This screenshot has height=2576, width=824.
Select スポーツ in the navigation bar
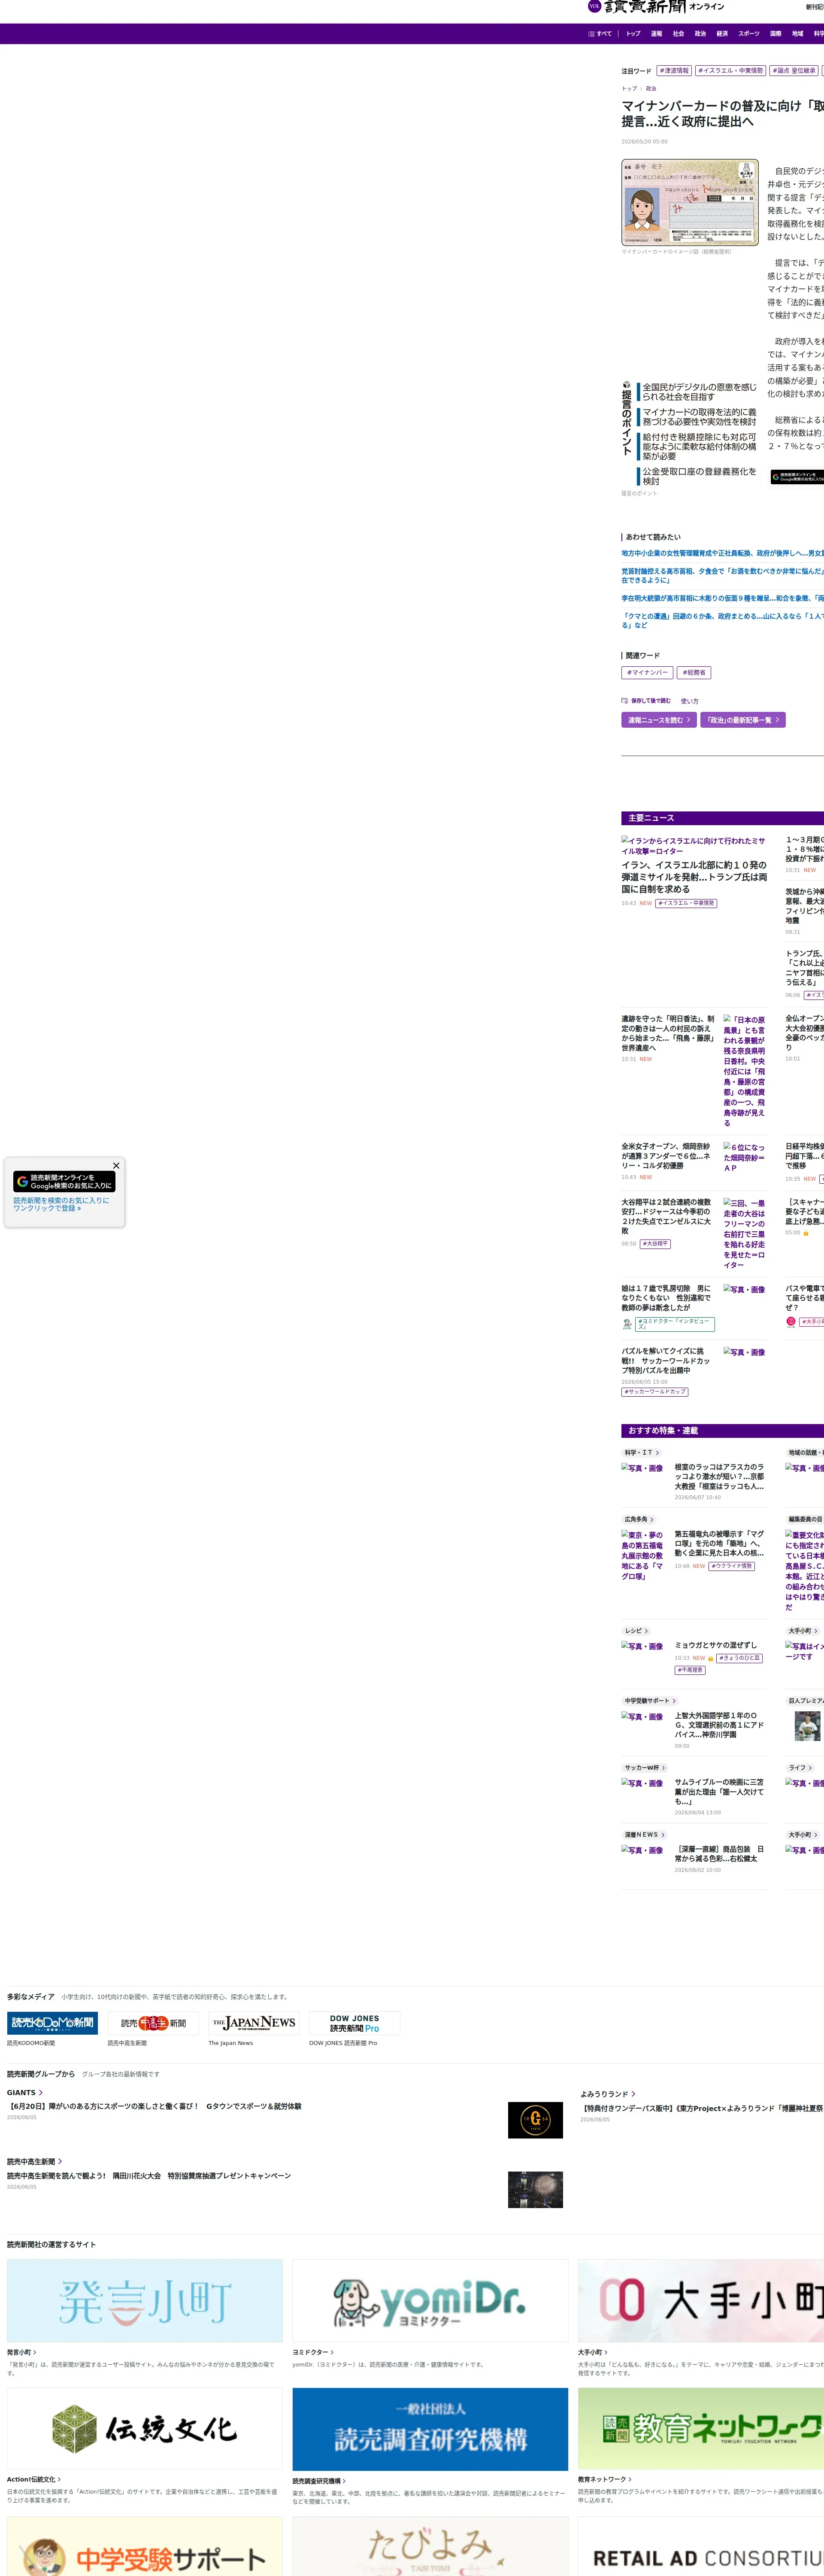click(x=749, y=34)
